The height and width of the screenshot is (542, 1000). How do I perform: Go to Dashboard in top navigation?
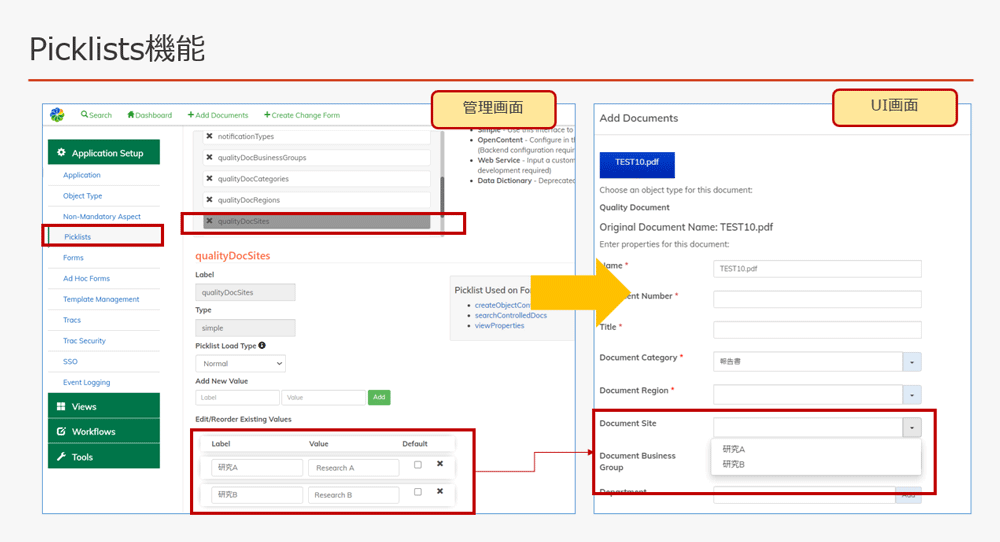150,115
